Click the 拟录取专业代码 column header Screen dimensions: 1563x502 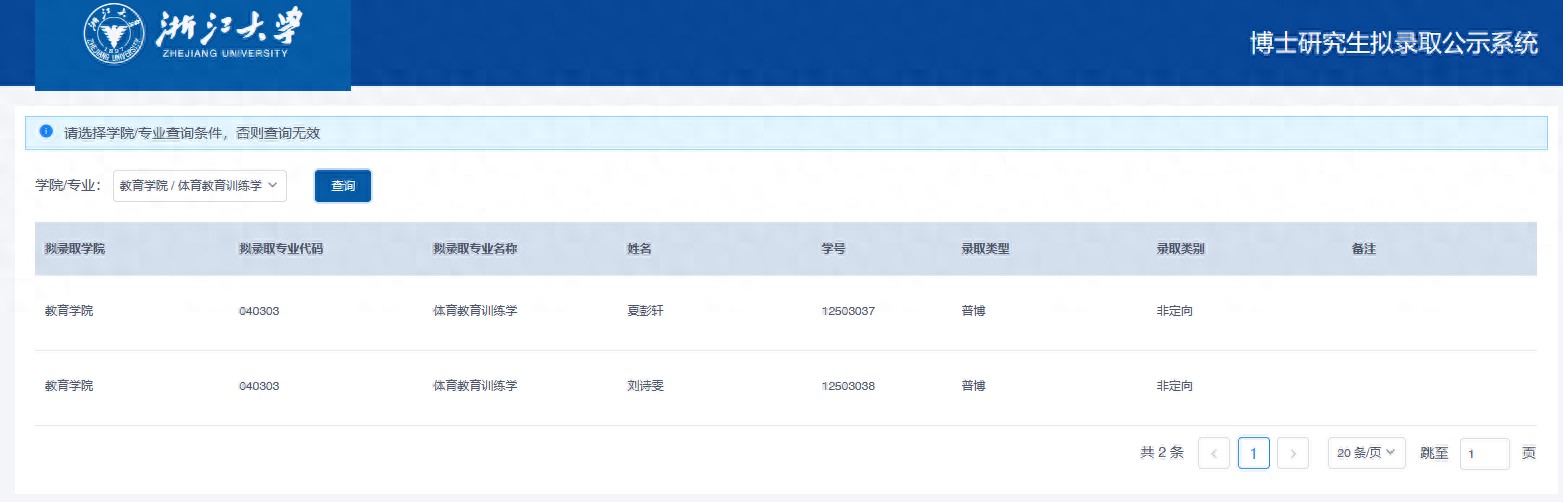[281, 249]
